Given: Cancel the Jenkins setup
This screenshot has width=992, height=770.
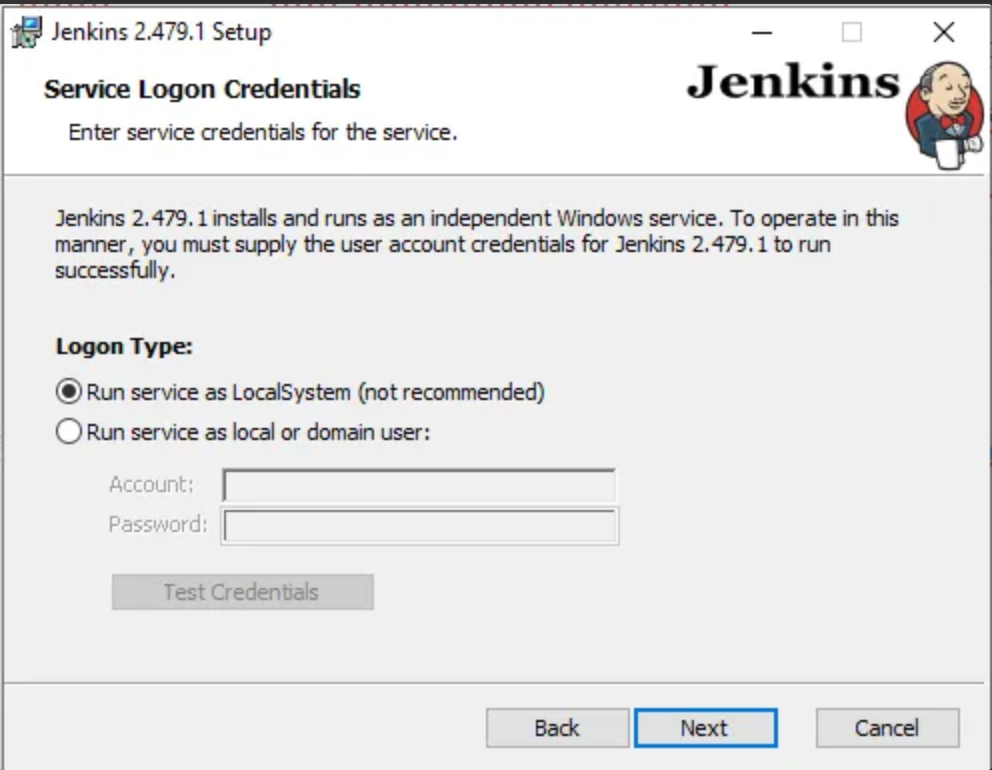Looking at the screenshot, I should [x=886, y=728].
